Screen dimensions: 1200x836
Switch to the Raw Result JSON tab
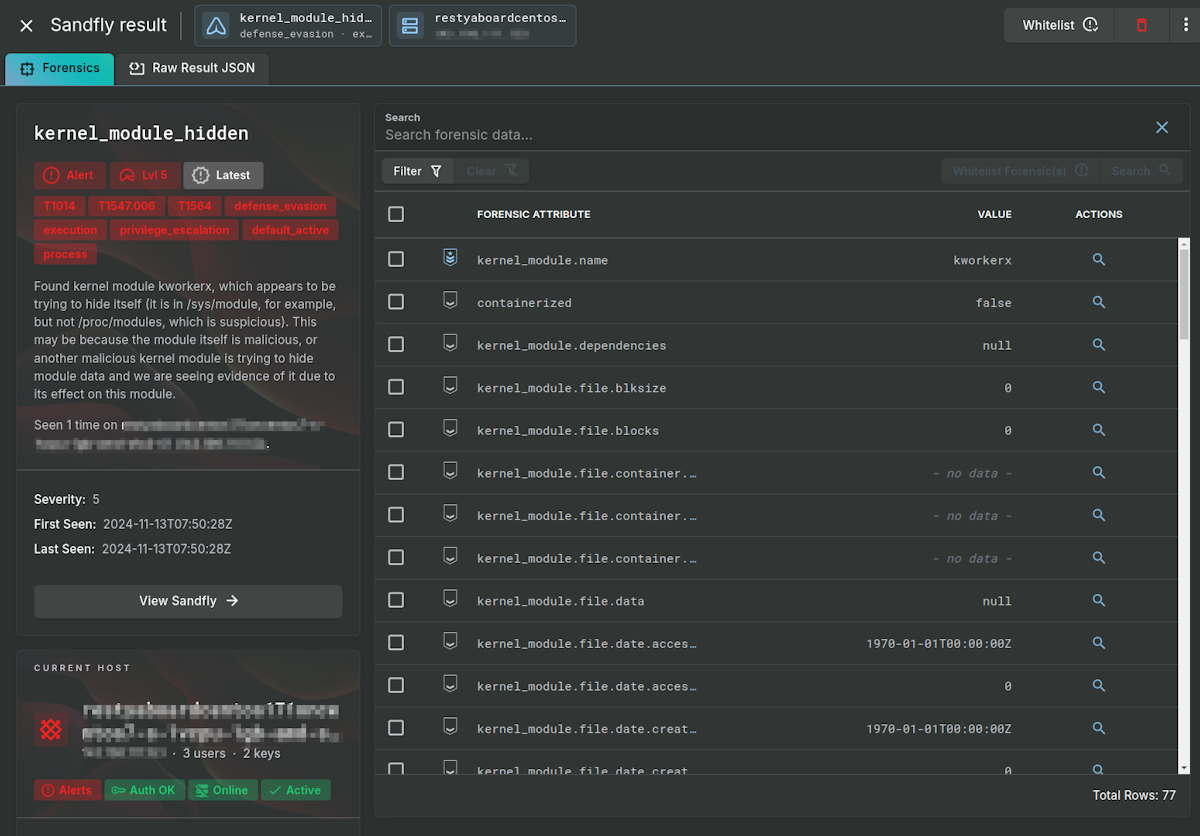click(x=193, y=68)
